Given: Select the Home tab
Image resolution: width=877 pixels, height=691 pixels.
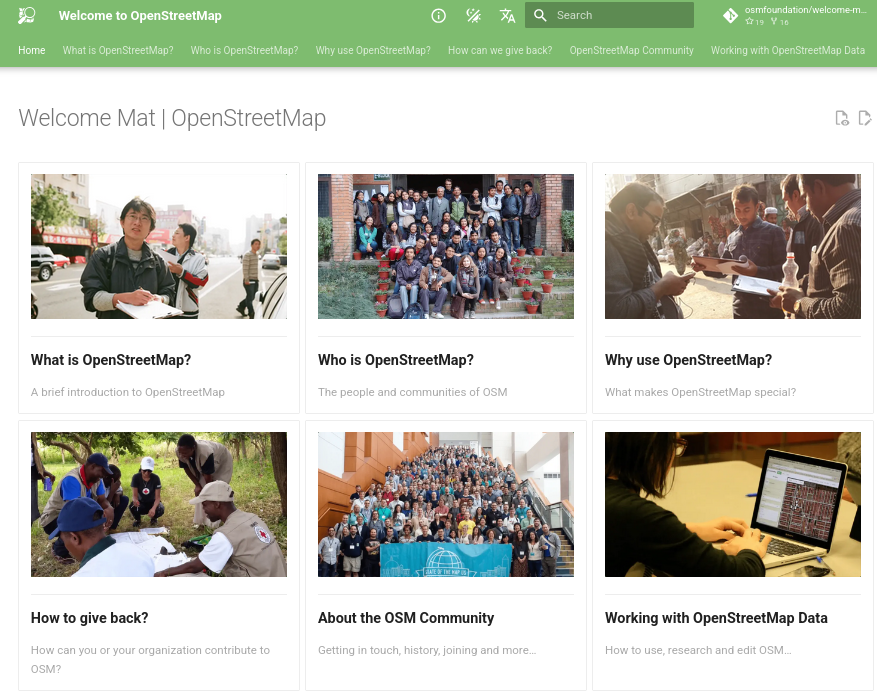Looking at the screenshot, I should (31, 50).
